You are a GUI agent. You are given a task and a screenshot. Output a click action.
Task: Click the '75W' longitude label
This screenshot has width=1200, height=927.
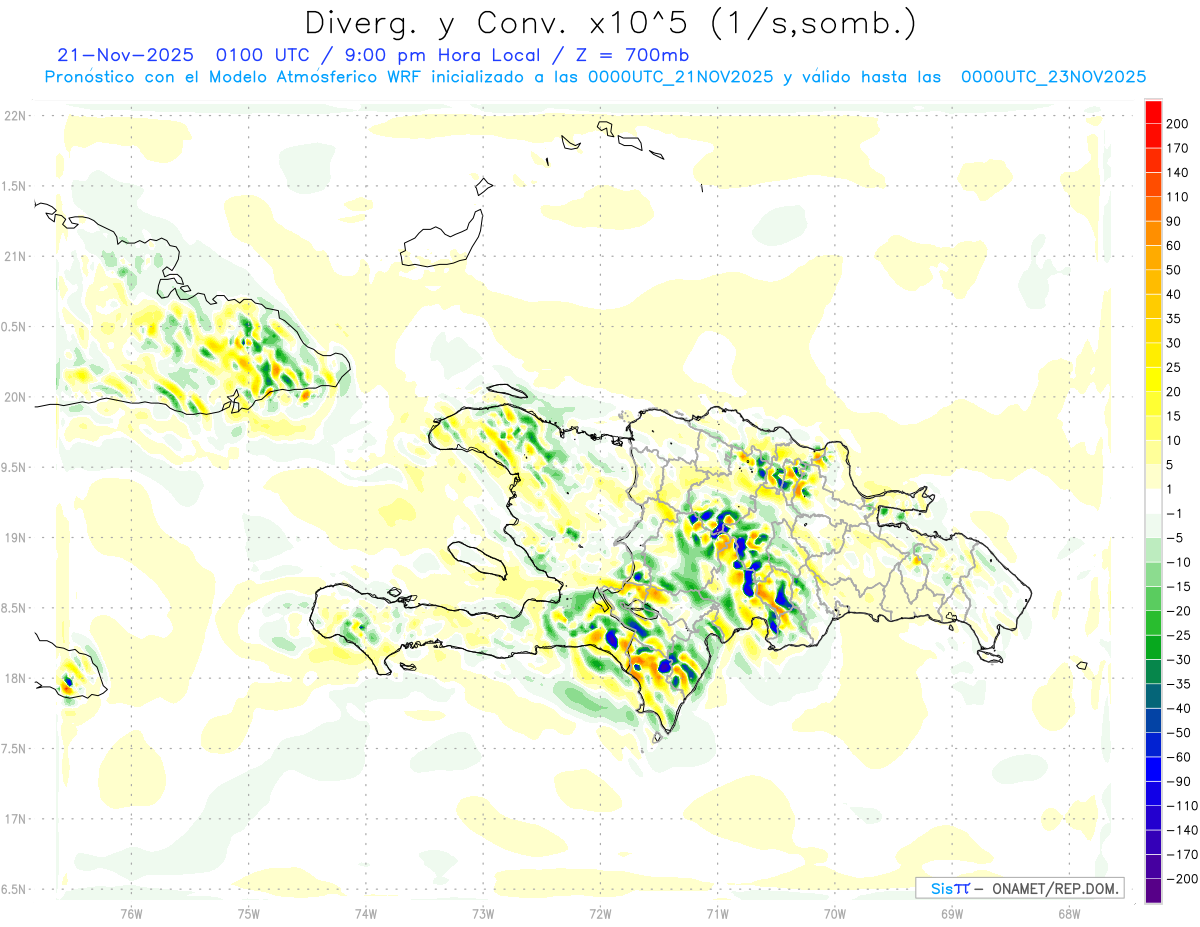(249, 913)
